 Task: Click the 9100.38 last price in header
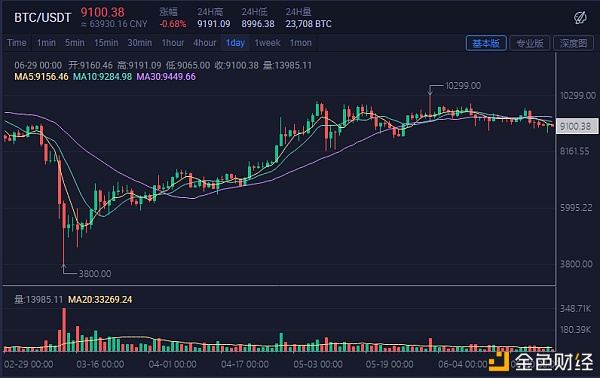tap(103, 12)
